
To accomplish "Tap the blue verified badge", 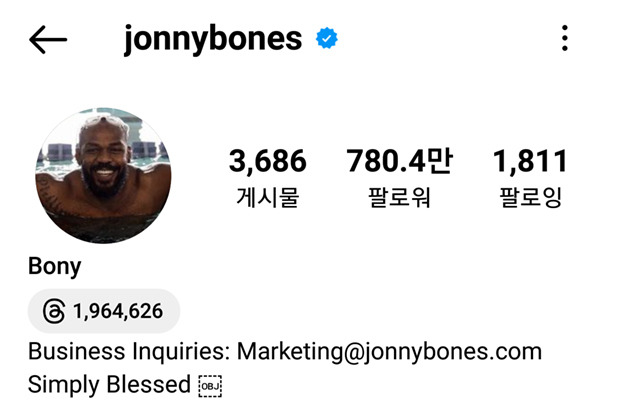I will [327, 38].
